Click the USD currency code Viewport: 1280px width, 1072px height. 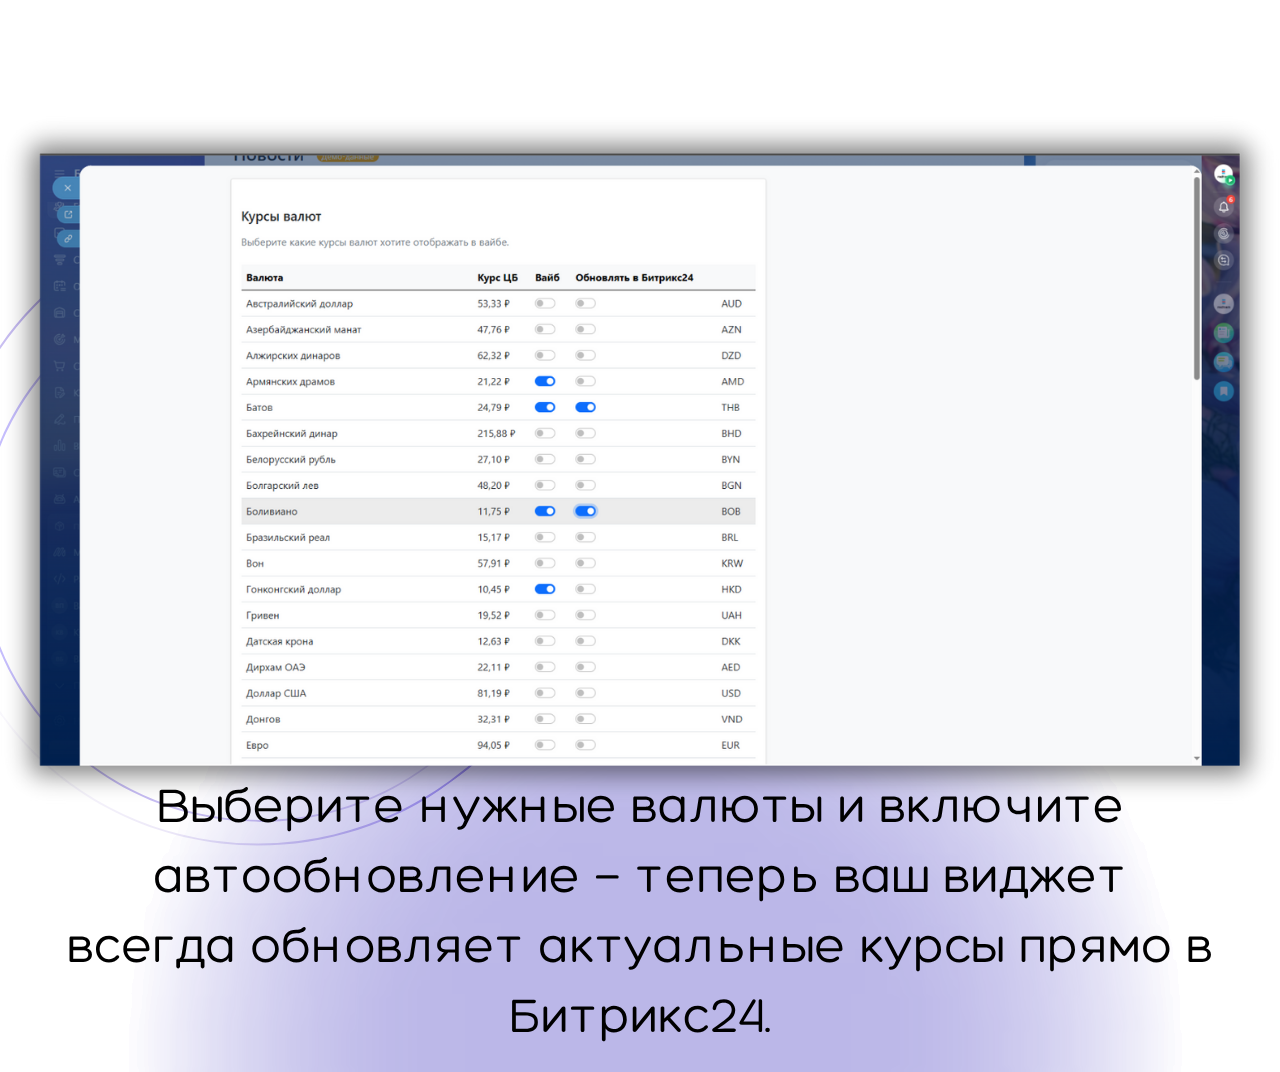click(731, 693)
